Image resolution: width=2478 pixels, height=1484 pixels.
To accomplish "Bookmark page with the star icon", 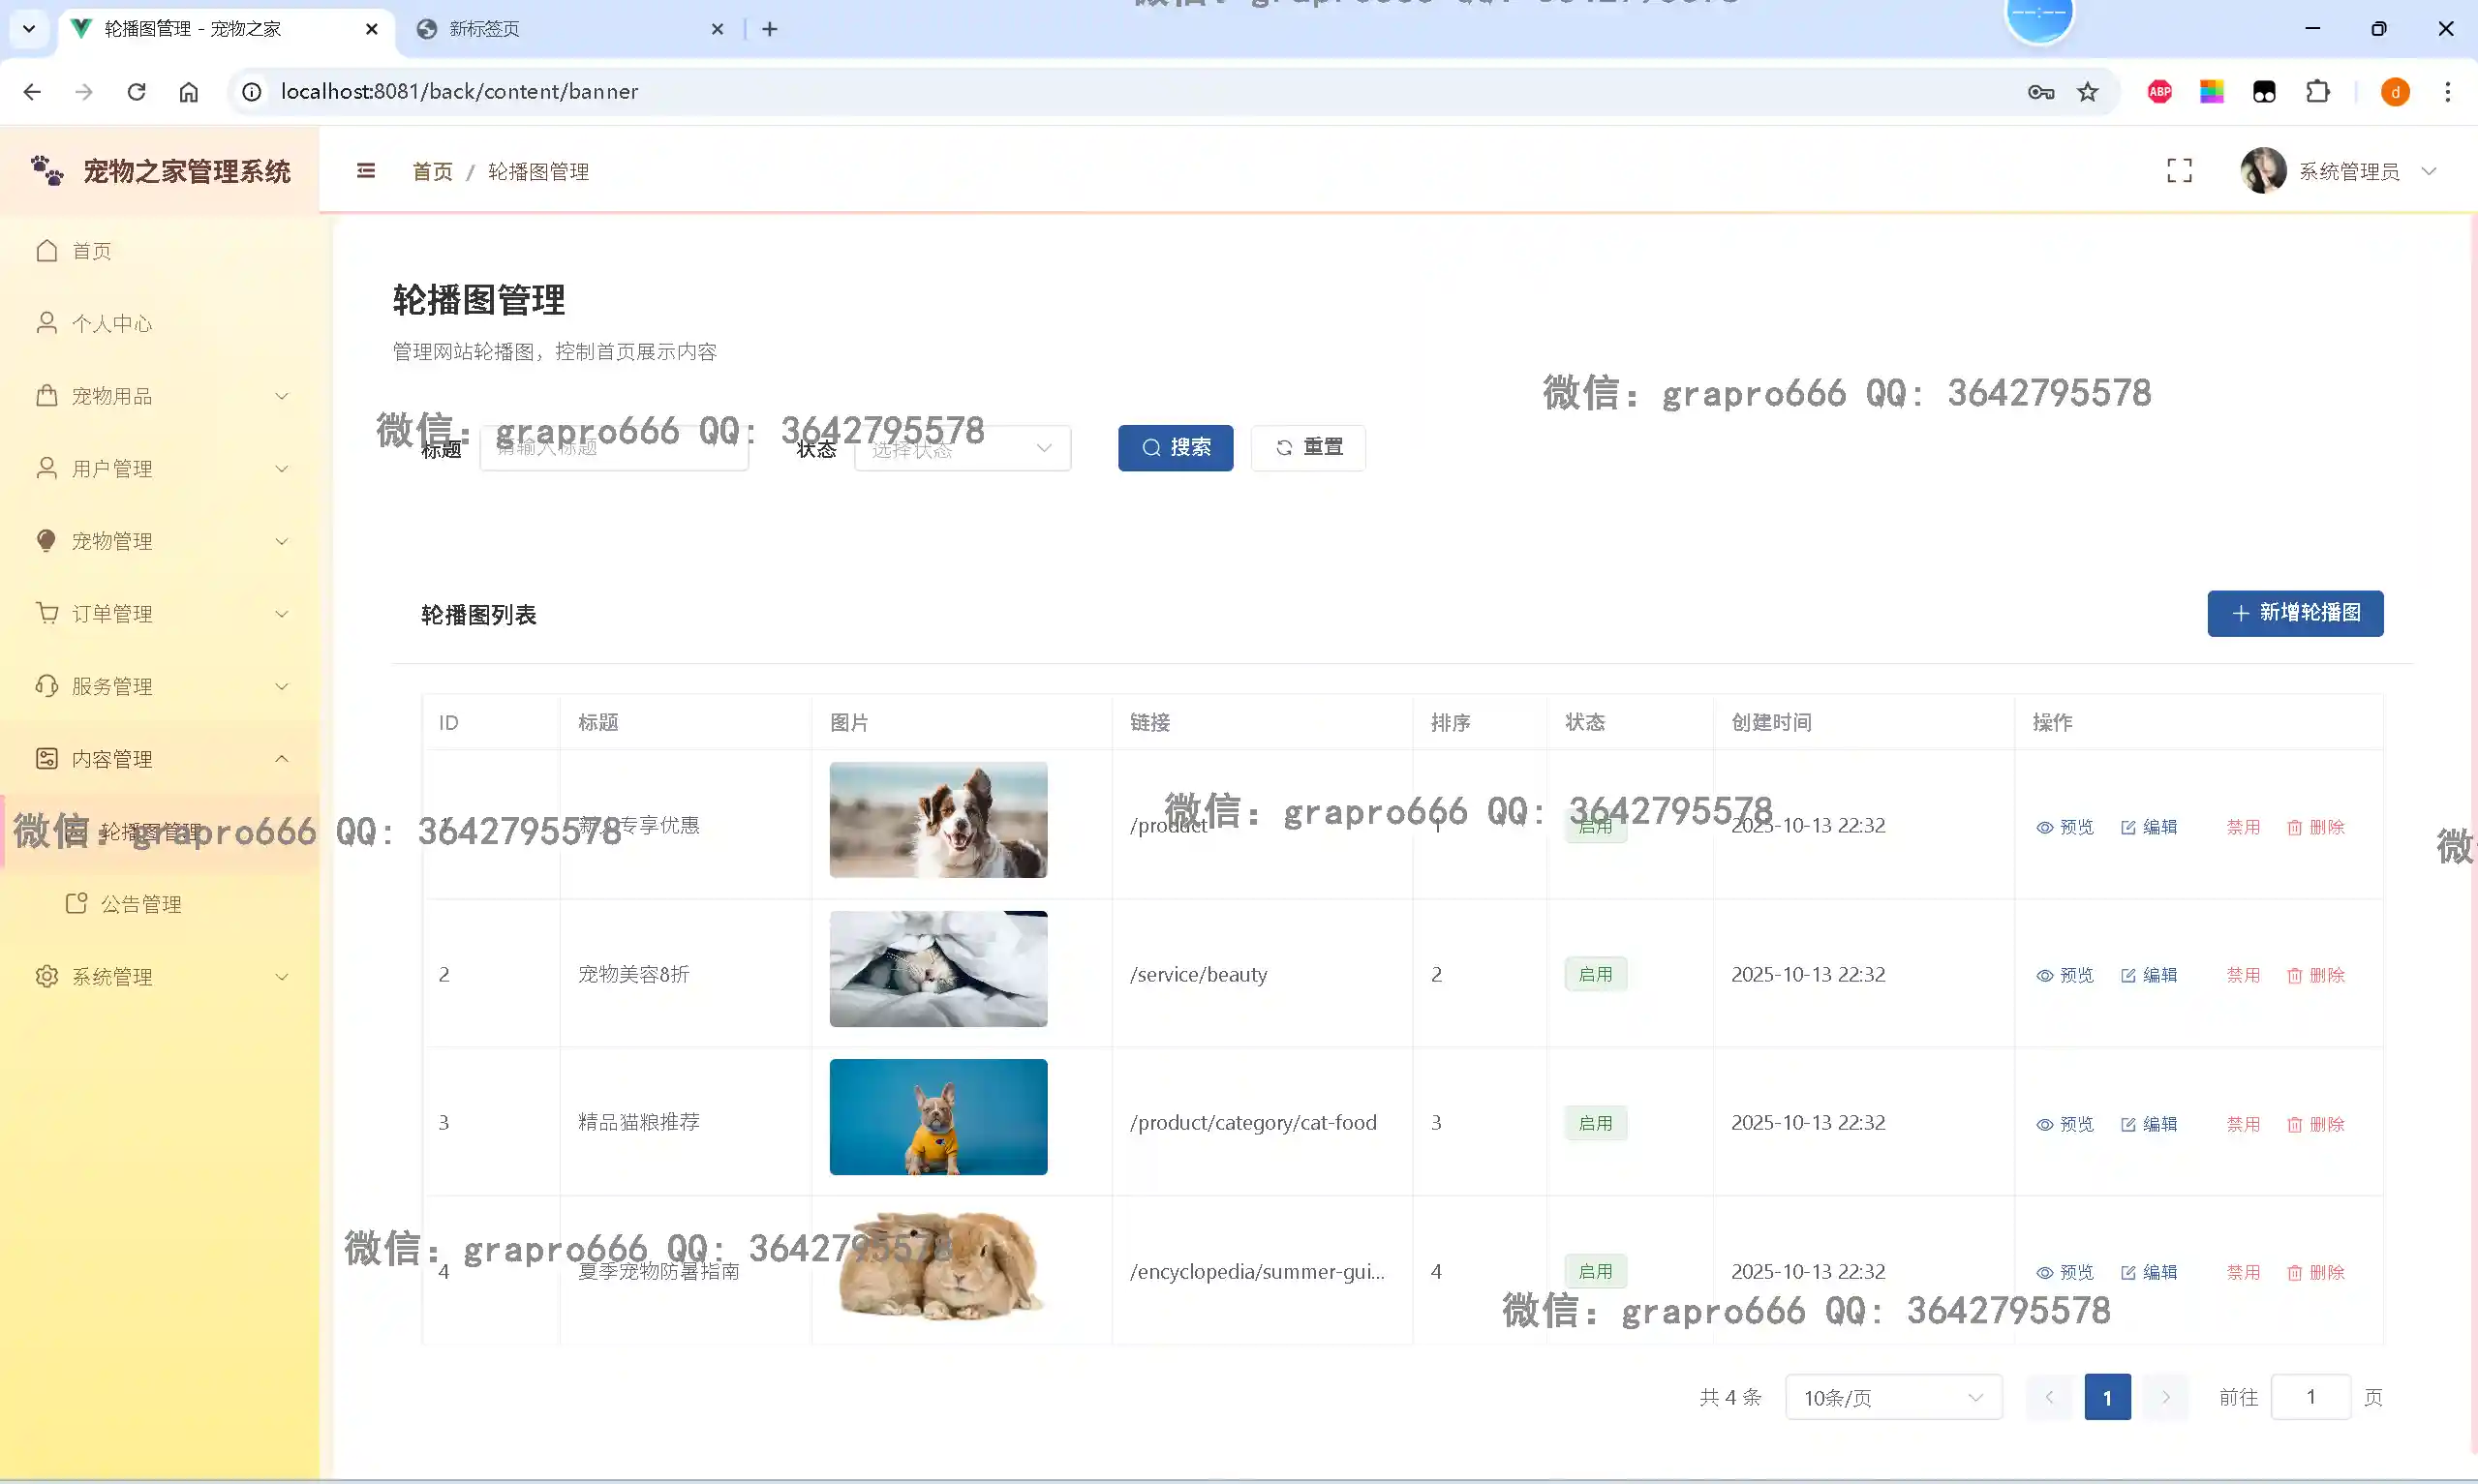I will point(2087,92).
